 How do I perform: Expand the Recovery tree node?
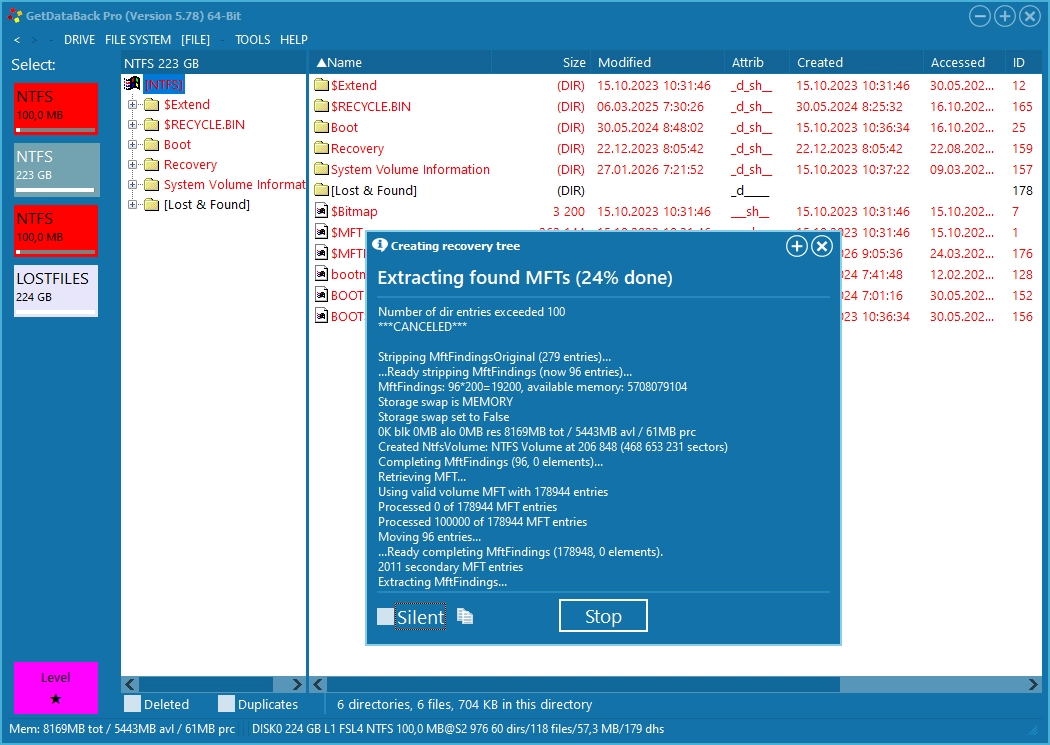tap(133, 165)
